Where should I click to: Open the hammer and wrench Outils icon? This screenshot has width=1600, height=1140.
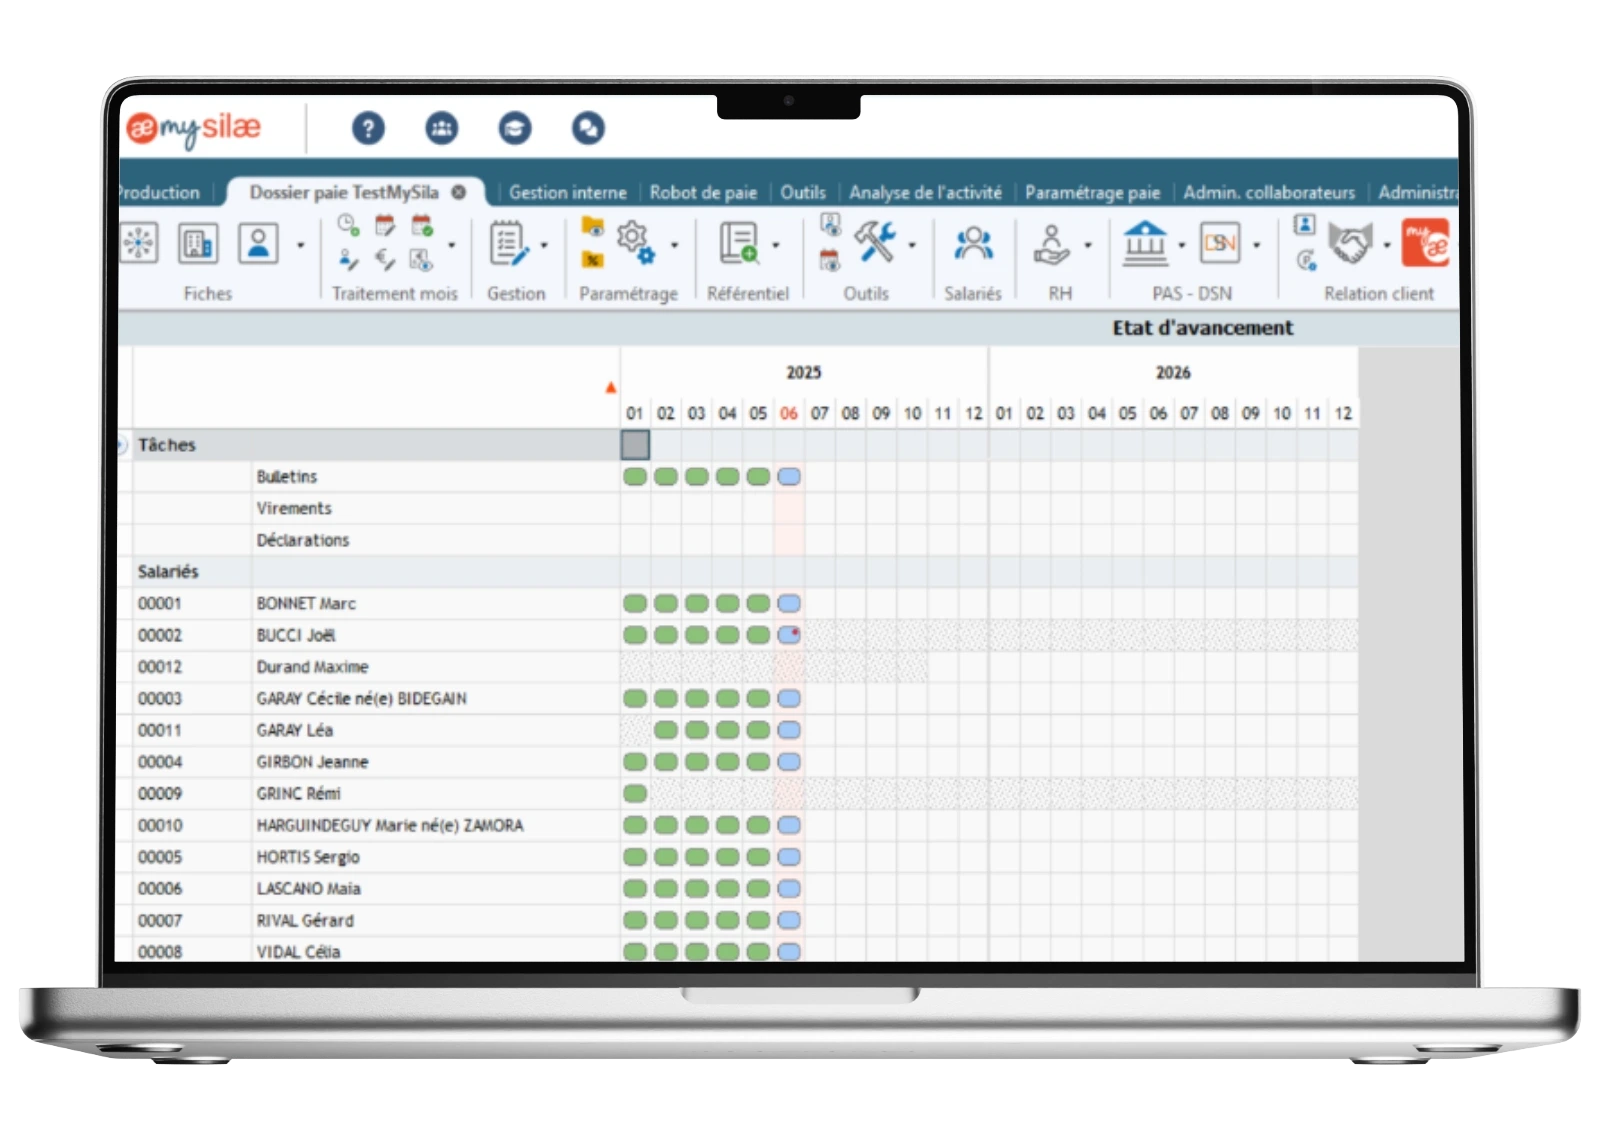[875, 242]
